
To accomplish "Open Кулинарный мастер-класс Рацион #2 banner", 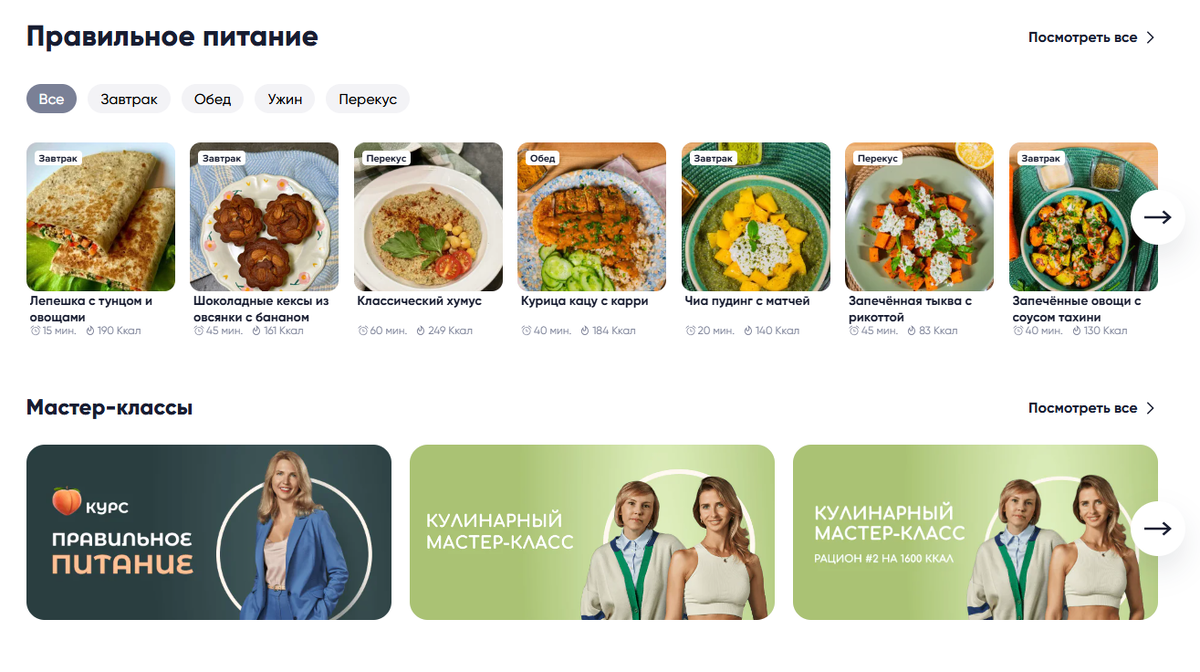I will tap(975, 532).
